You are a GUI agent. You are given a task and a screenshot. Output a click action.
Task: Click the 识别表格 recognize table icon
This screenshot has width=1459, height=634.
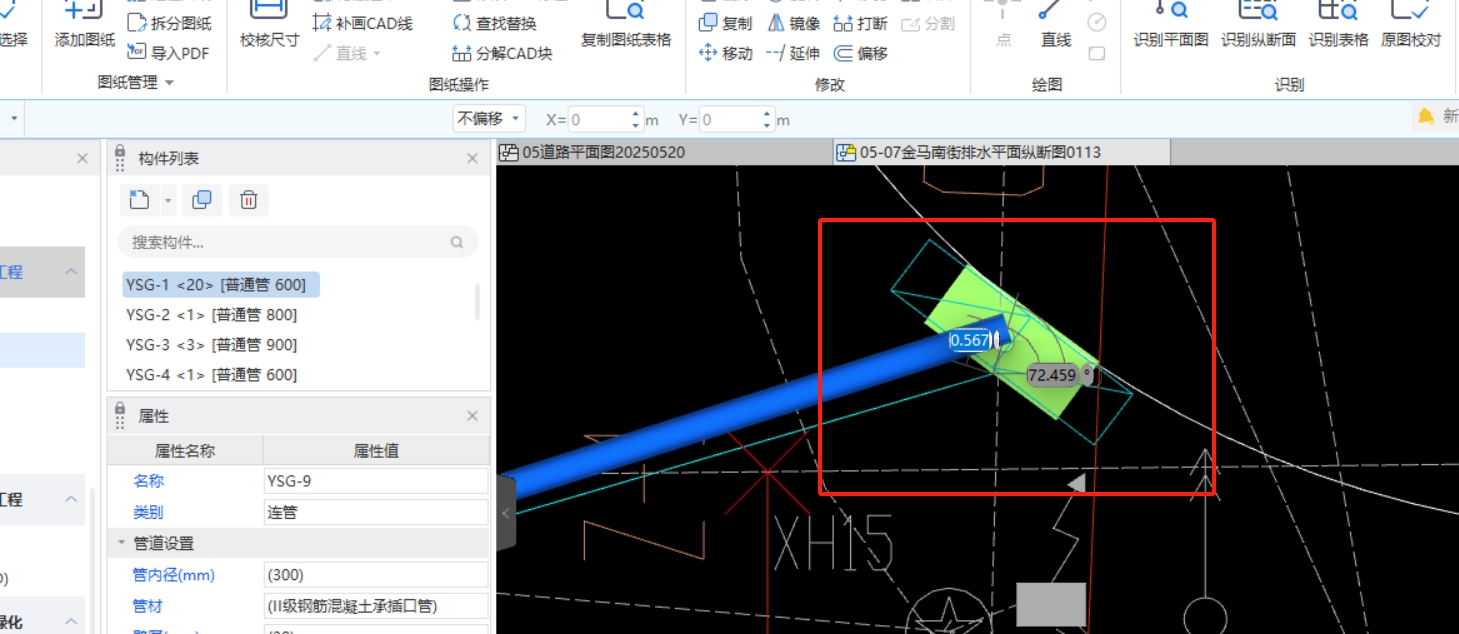[1338, 12]
